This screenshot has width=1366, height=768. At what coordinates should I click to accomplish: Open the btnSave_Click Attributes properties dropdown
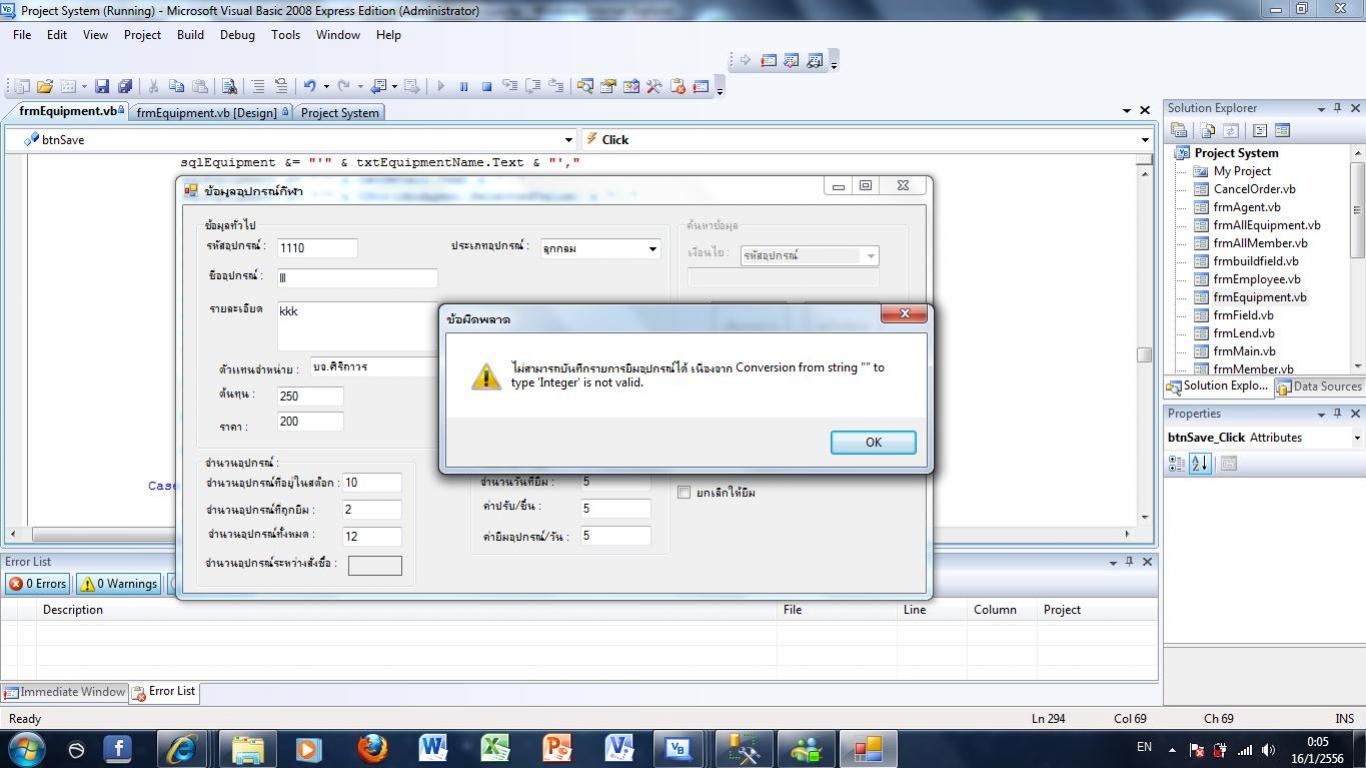(x=1357, y=438)
